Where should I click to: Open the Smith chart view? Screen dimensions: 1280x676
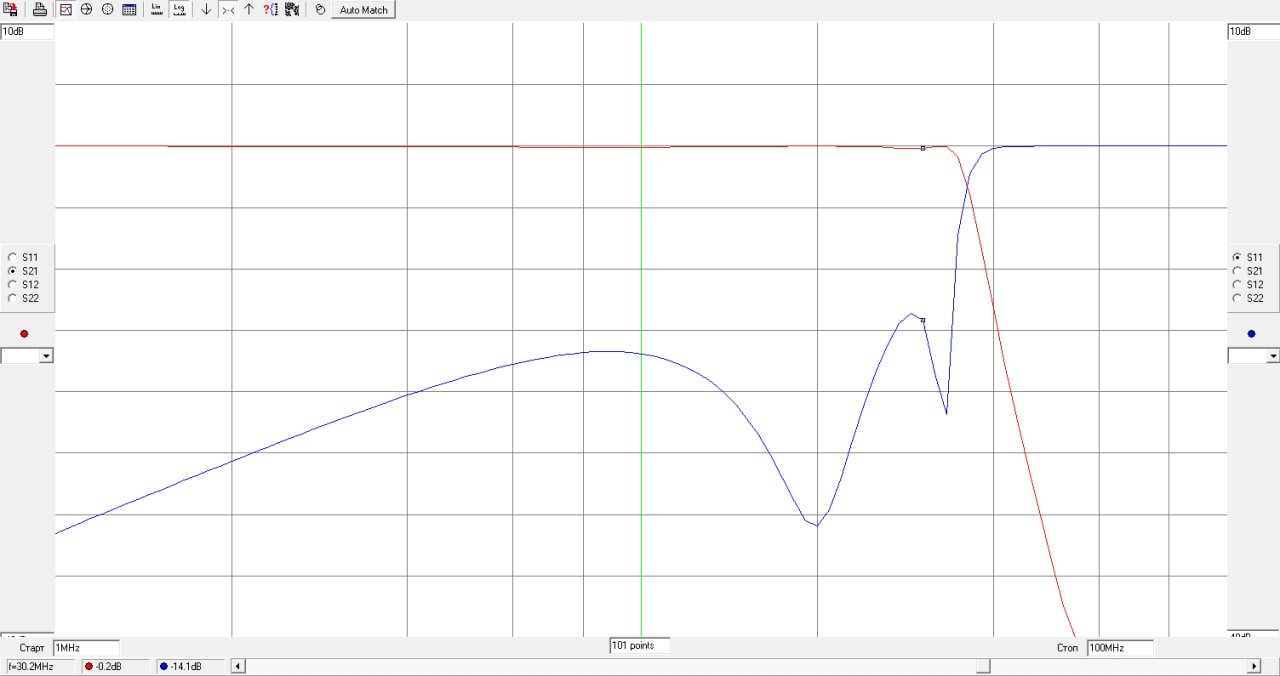click(x=86, y=10)
